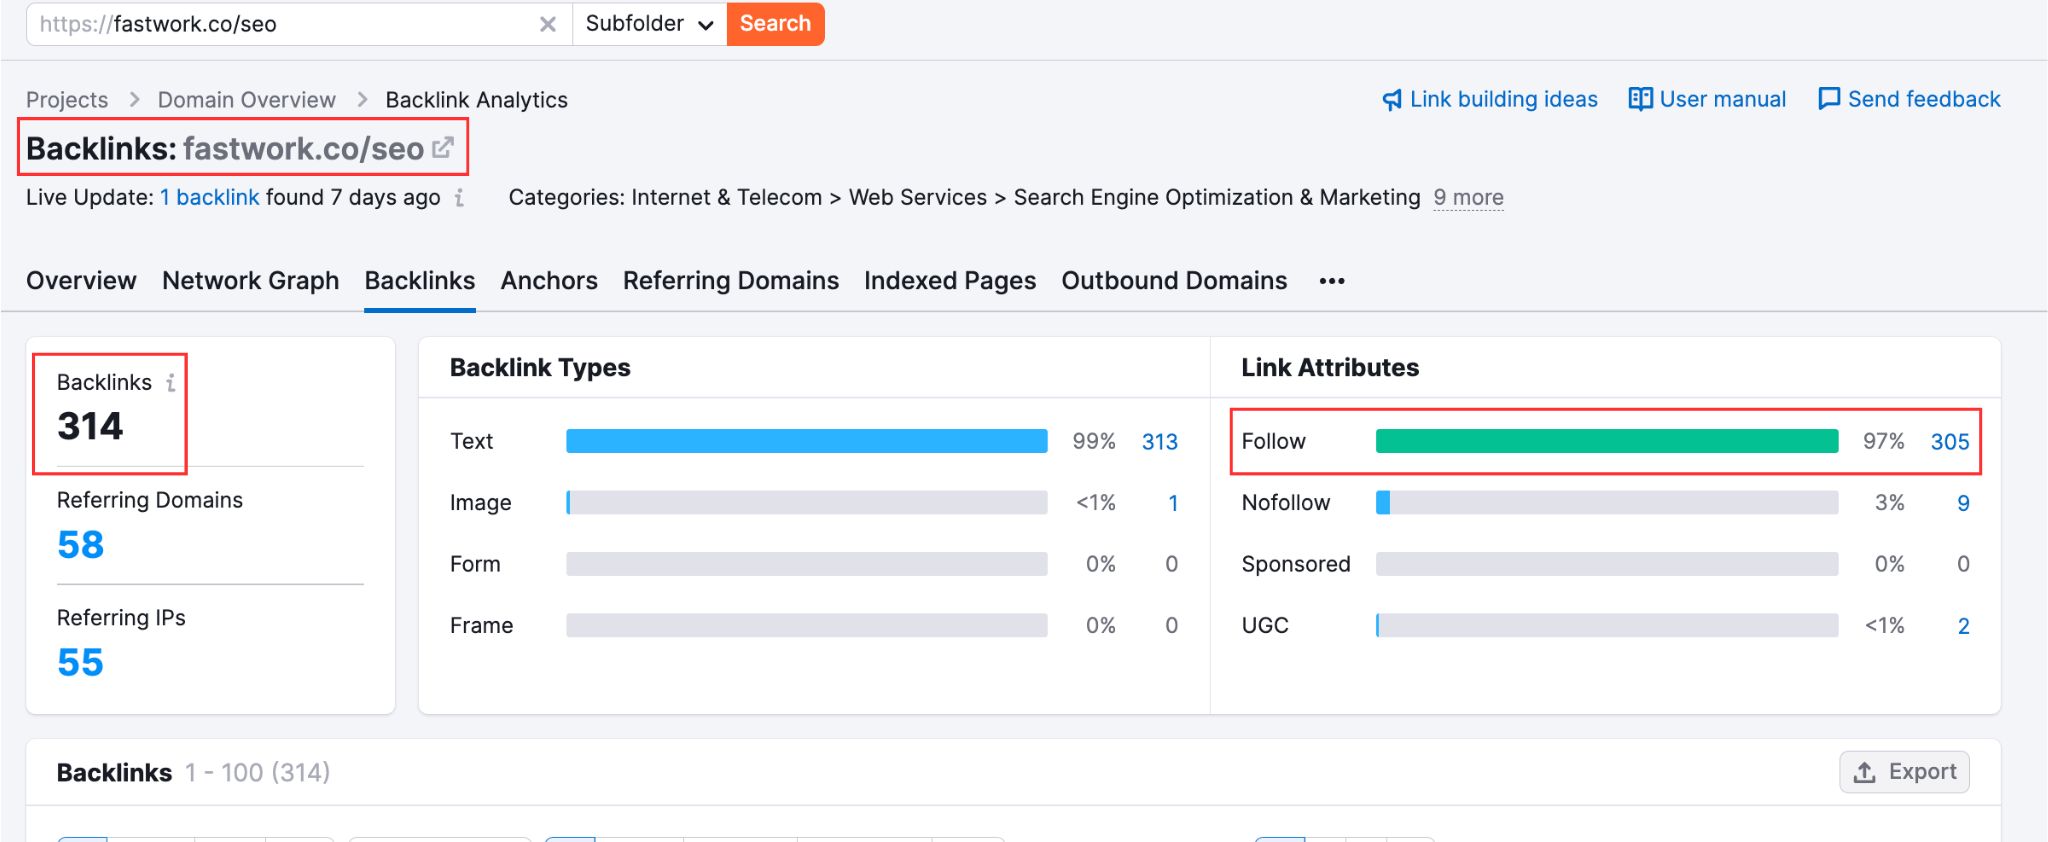
Task: Switch to the Network Graph tab
Action: [251, 281]
